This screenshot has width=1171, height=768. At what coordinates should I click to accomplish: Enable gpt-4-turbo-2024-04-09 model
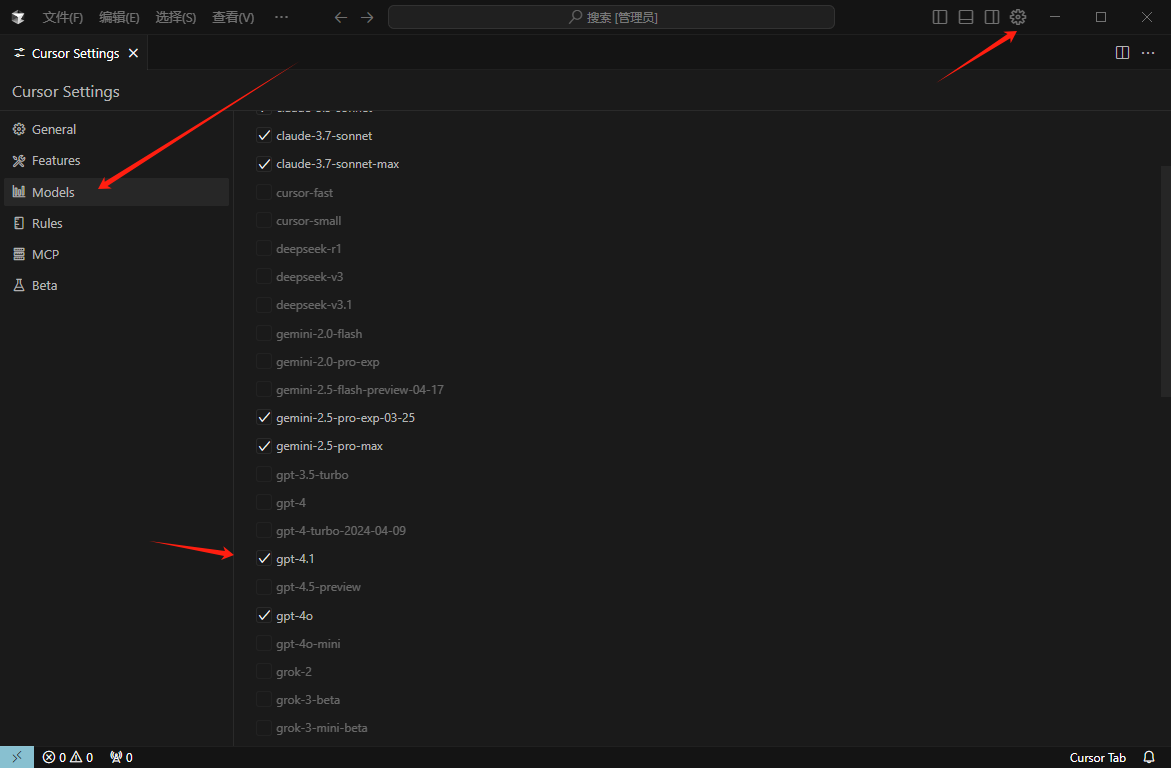(x=264, y=530)
